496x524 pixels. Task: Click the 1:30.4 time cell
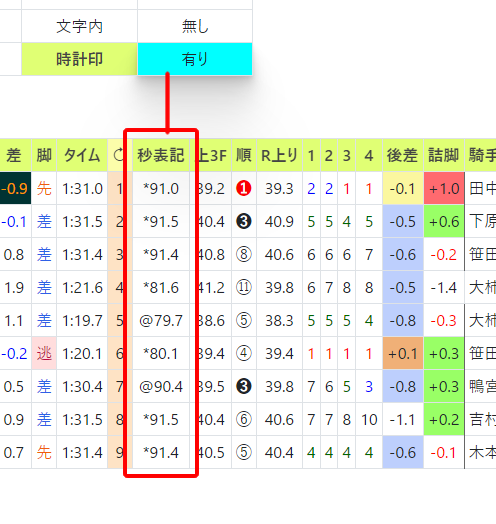click(82, 387)
